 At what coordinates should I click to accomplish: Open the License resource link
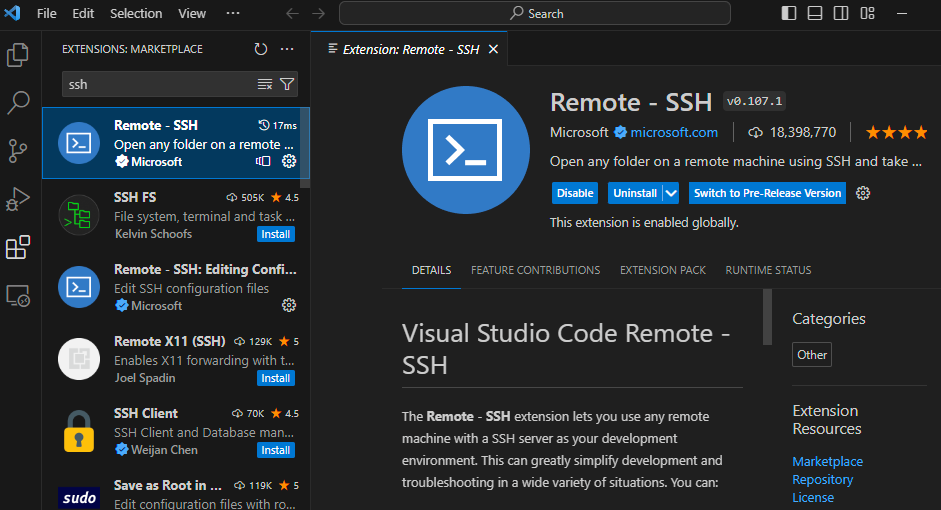pos(813,497)
